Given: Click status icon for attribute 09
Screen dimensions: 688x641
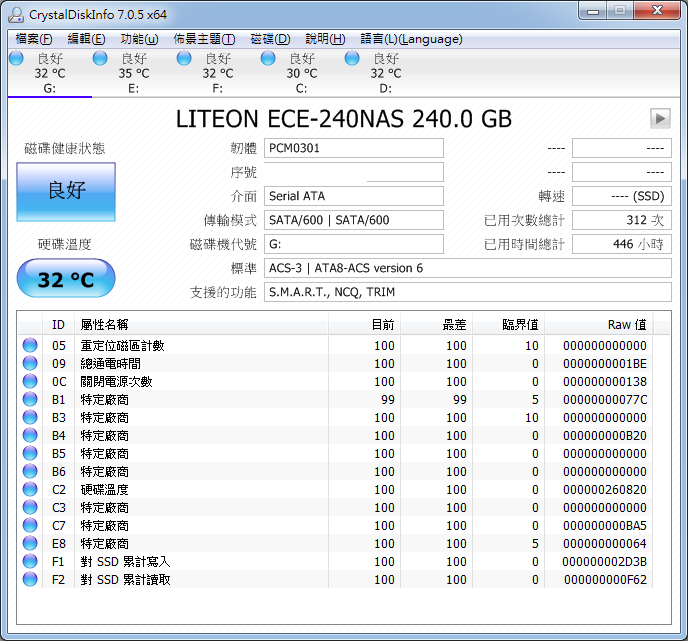Looking at the screenshot, I should [x=30, y=363].
